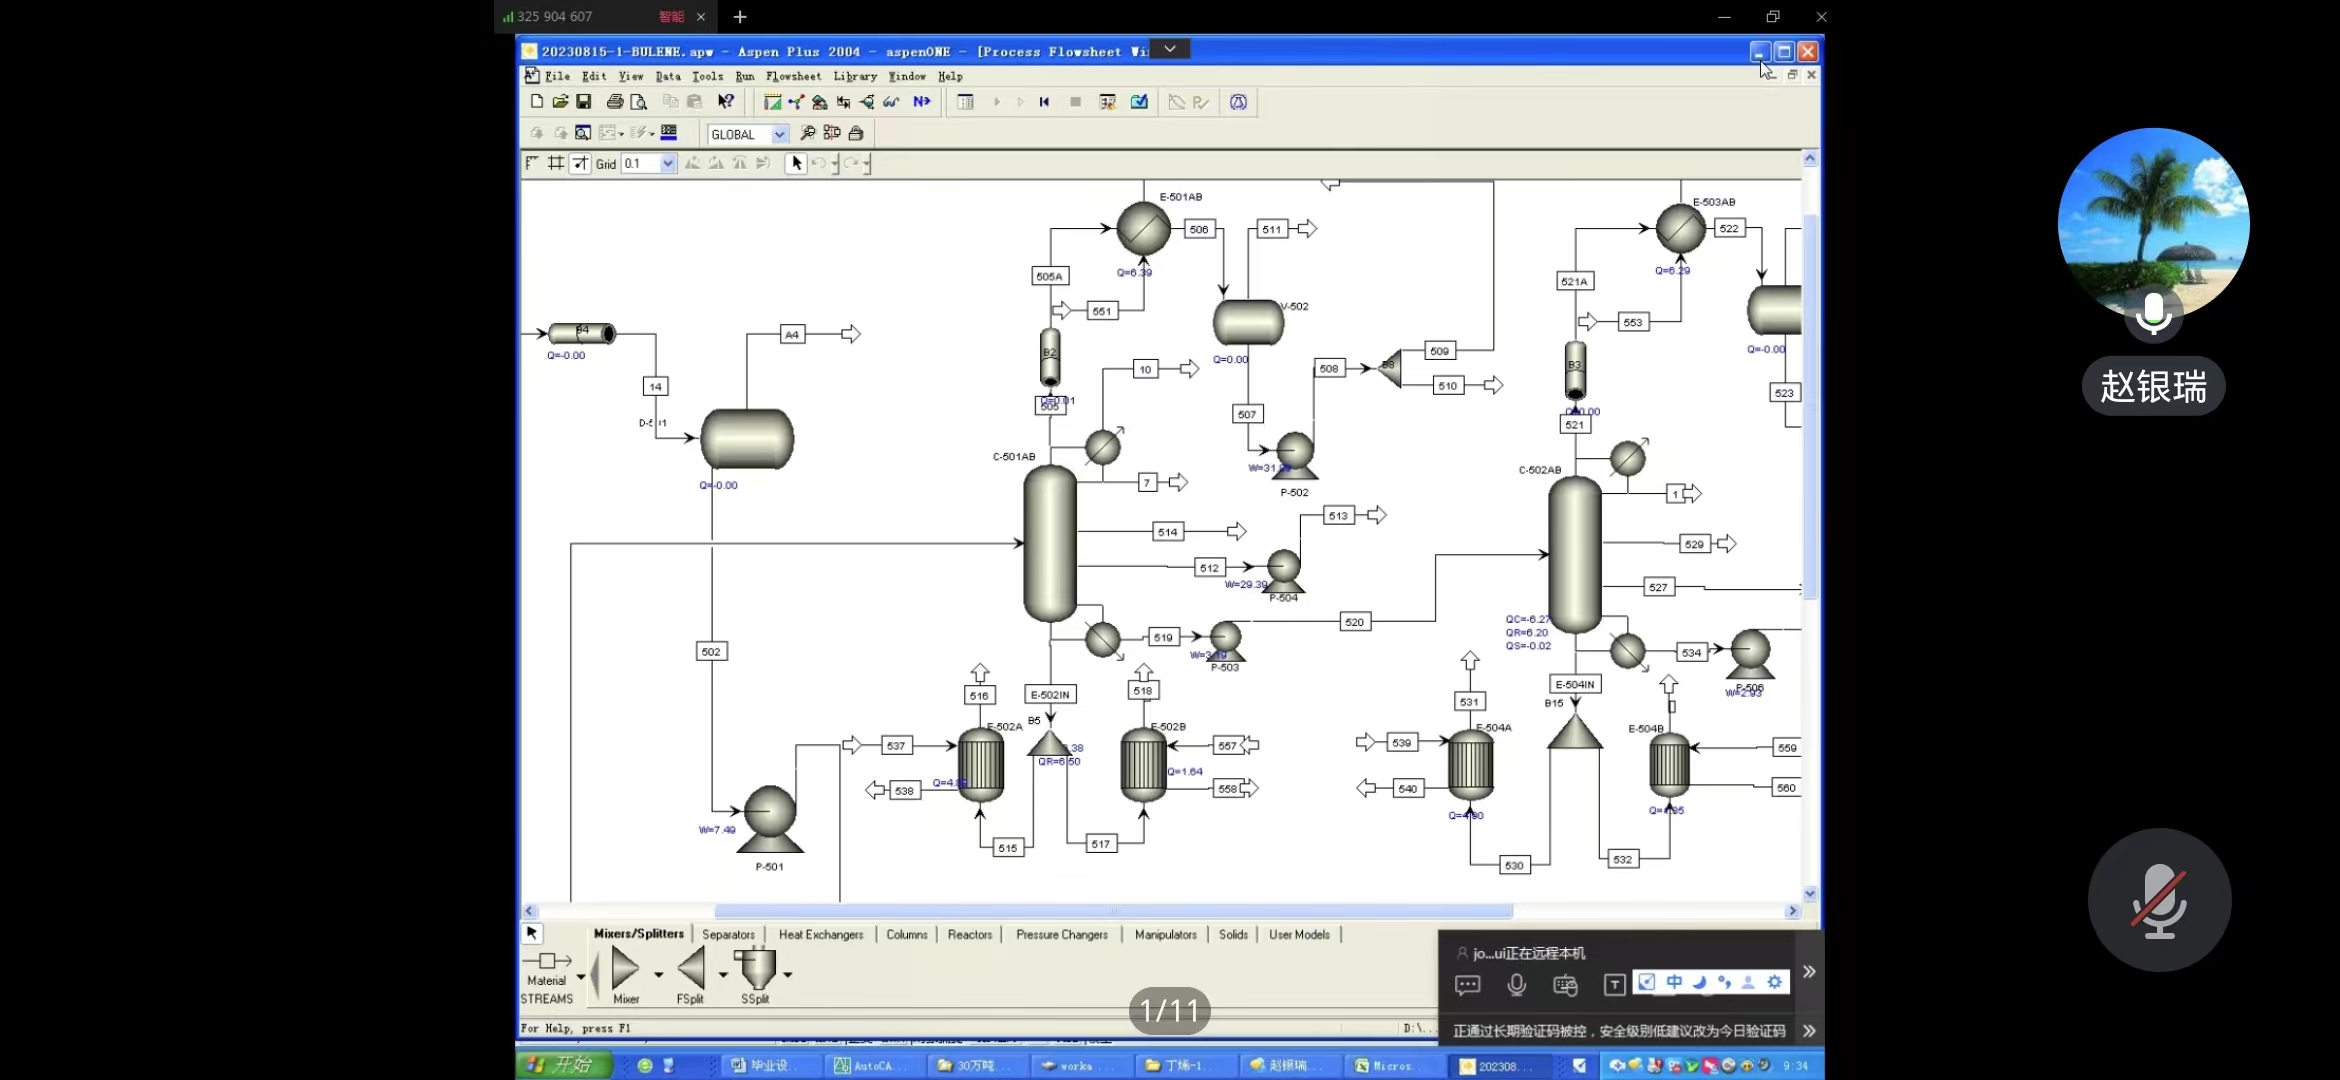Open Print Preview from the toolbar

(x=639, y=102)
